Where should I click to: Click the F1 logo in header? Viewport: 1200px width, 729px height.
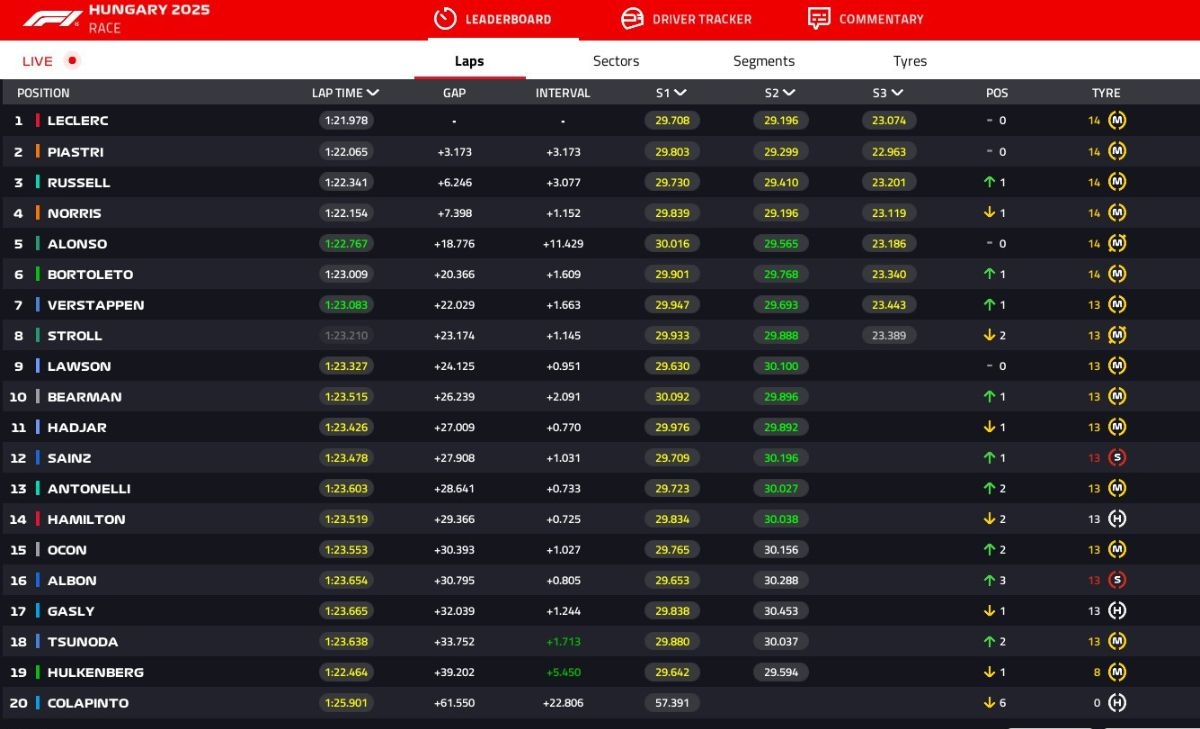tap(52, 19)
